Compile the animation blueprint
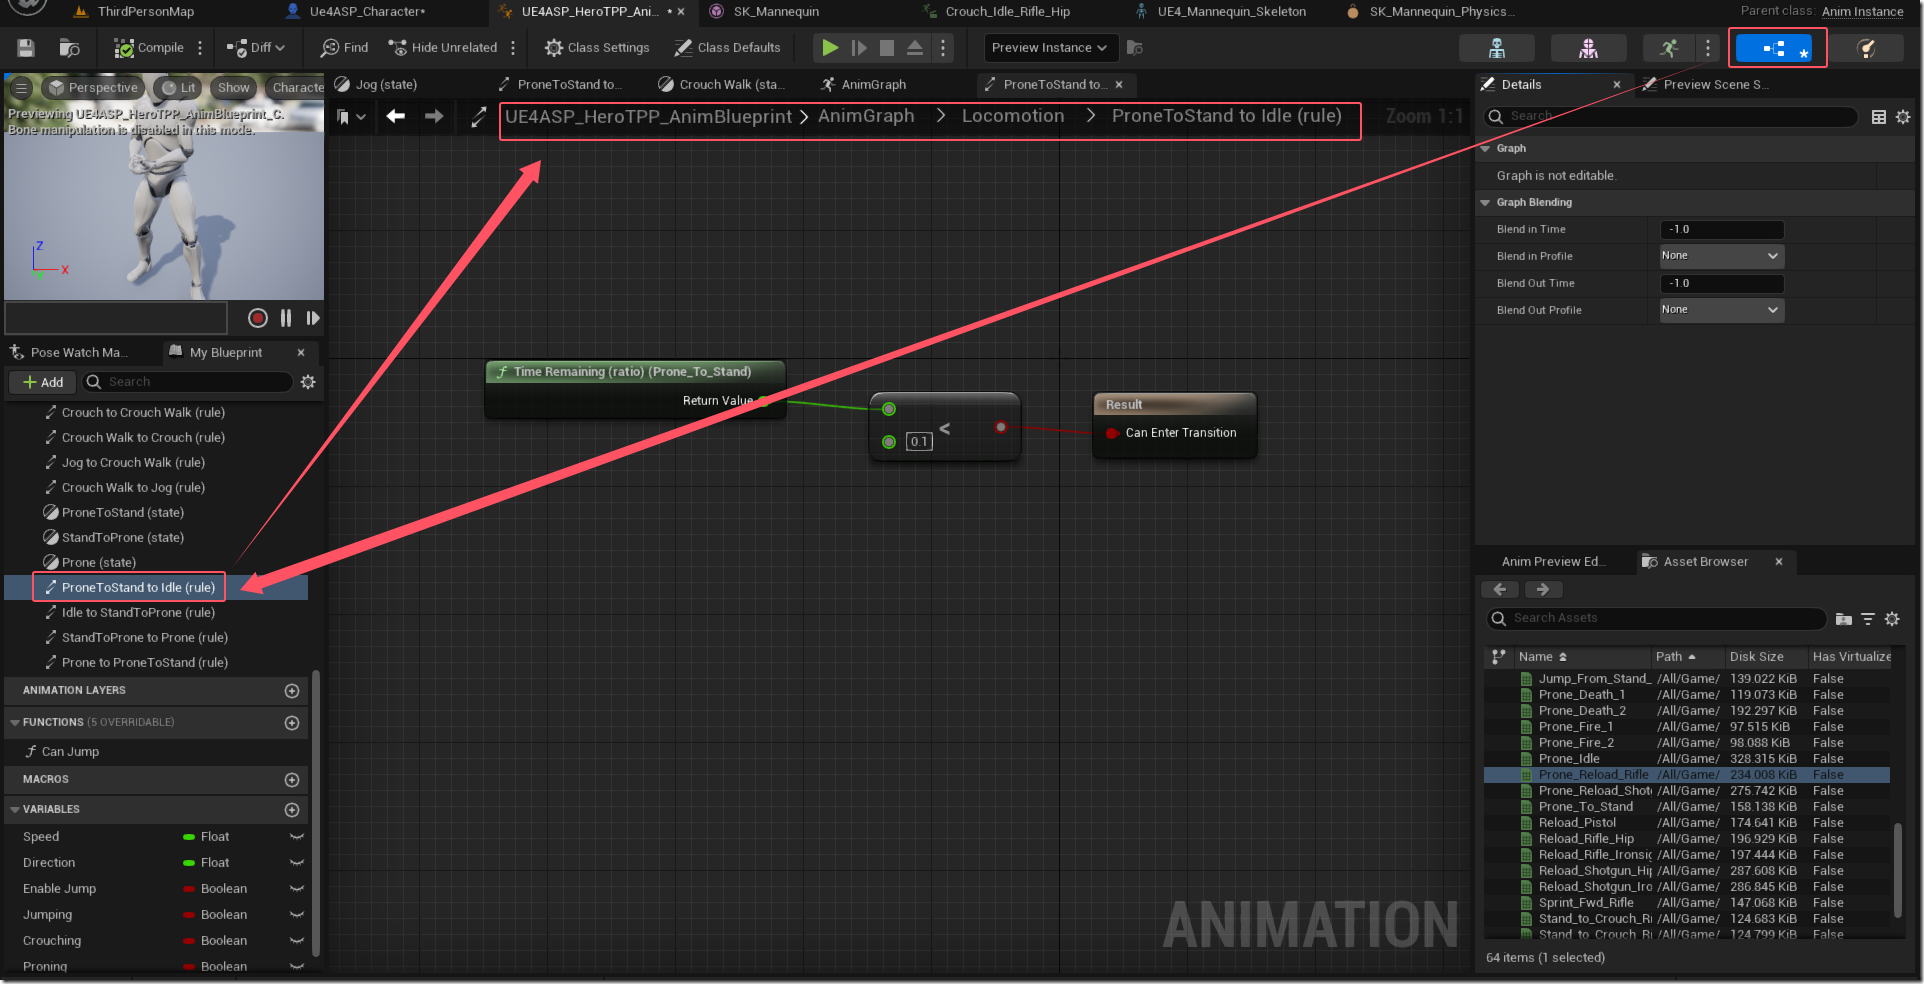Image resolution: width=1924 pixels, height=984 pixels. pyautogui.click(x=149, y=48)
